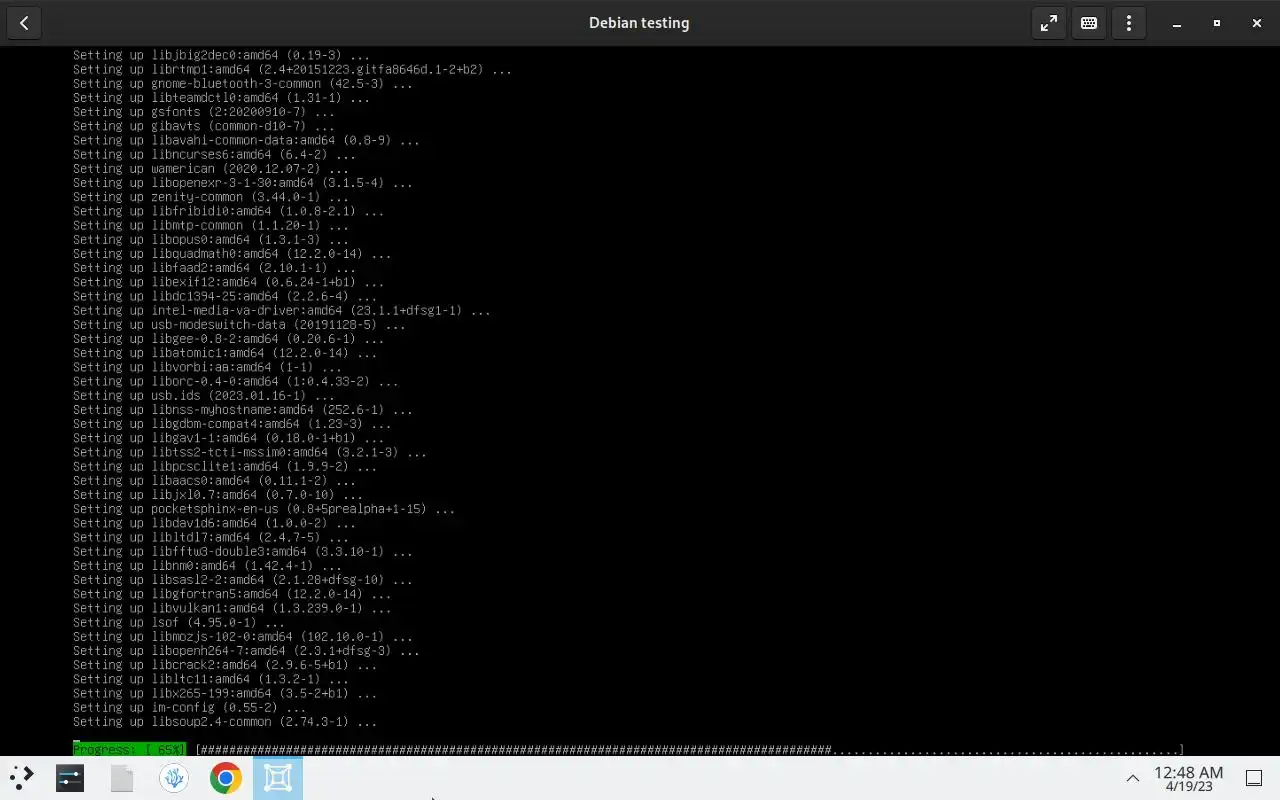The image size is (1280, 800).
Task: Expand the system tray hidden icons arrow
Action: (1133, 778)
